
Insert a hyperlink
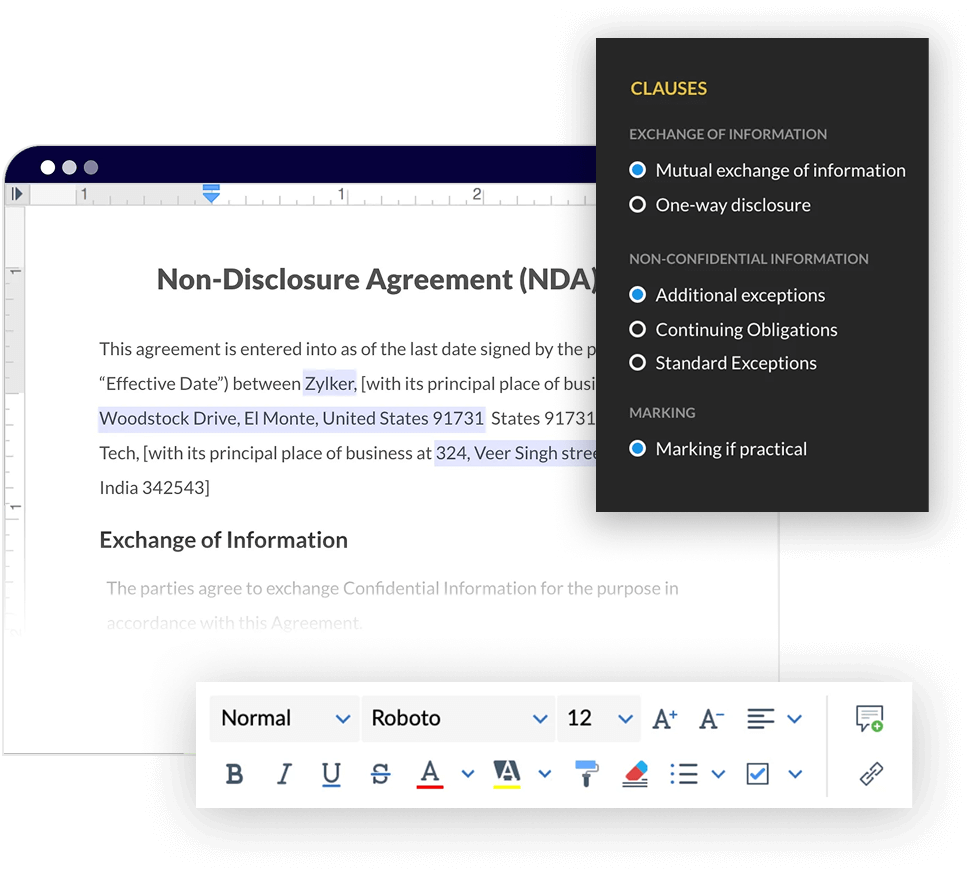click(x=869, y=774)
